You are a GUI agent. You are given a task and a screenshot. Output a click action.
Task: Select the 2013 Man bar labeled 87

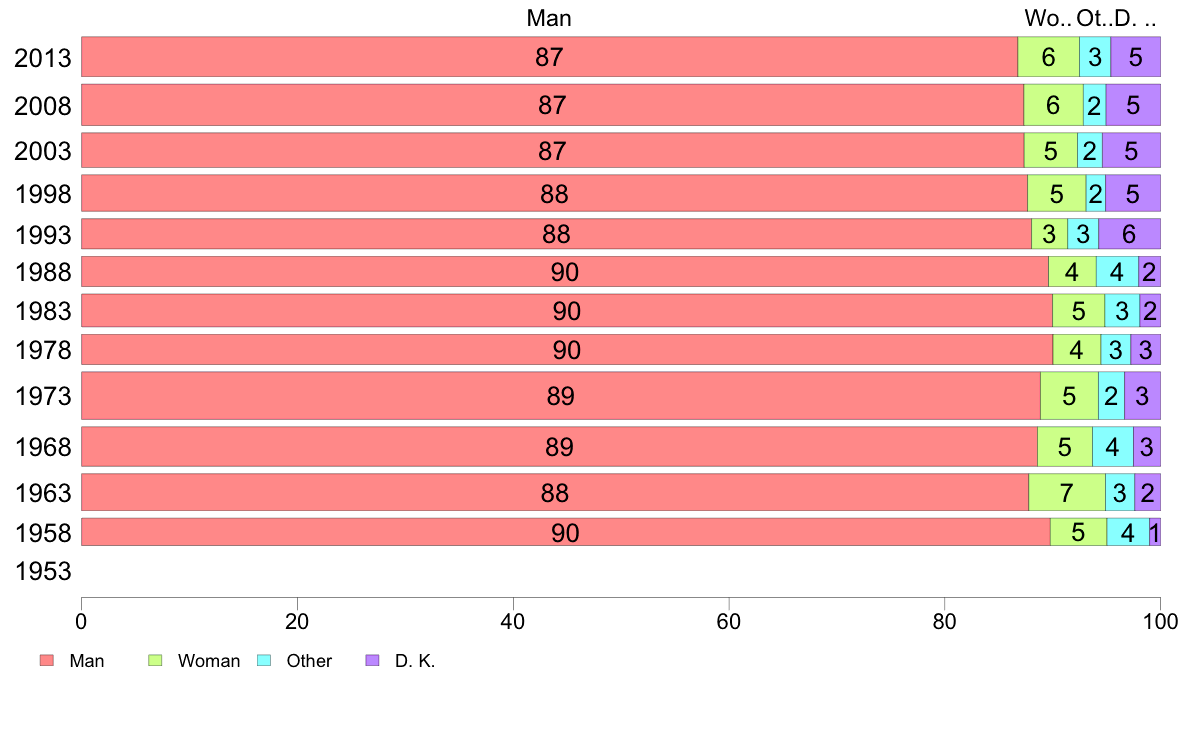549,57
